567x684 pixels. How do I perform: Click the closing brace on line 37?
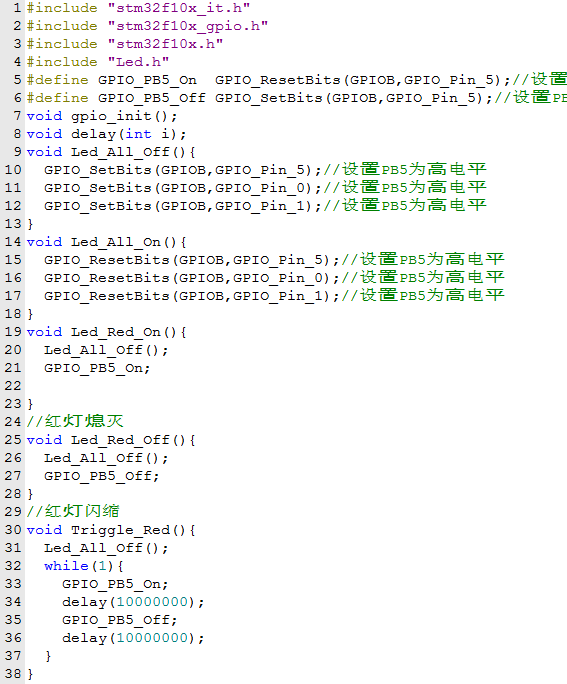pyautogui.click(x=48, y=656)
